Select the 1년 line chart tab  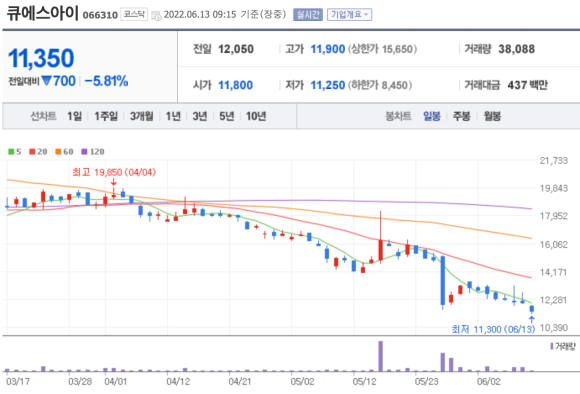click(x=173, y=116)
